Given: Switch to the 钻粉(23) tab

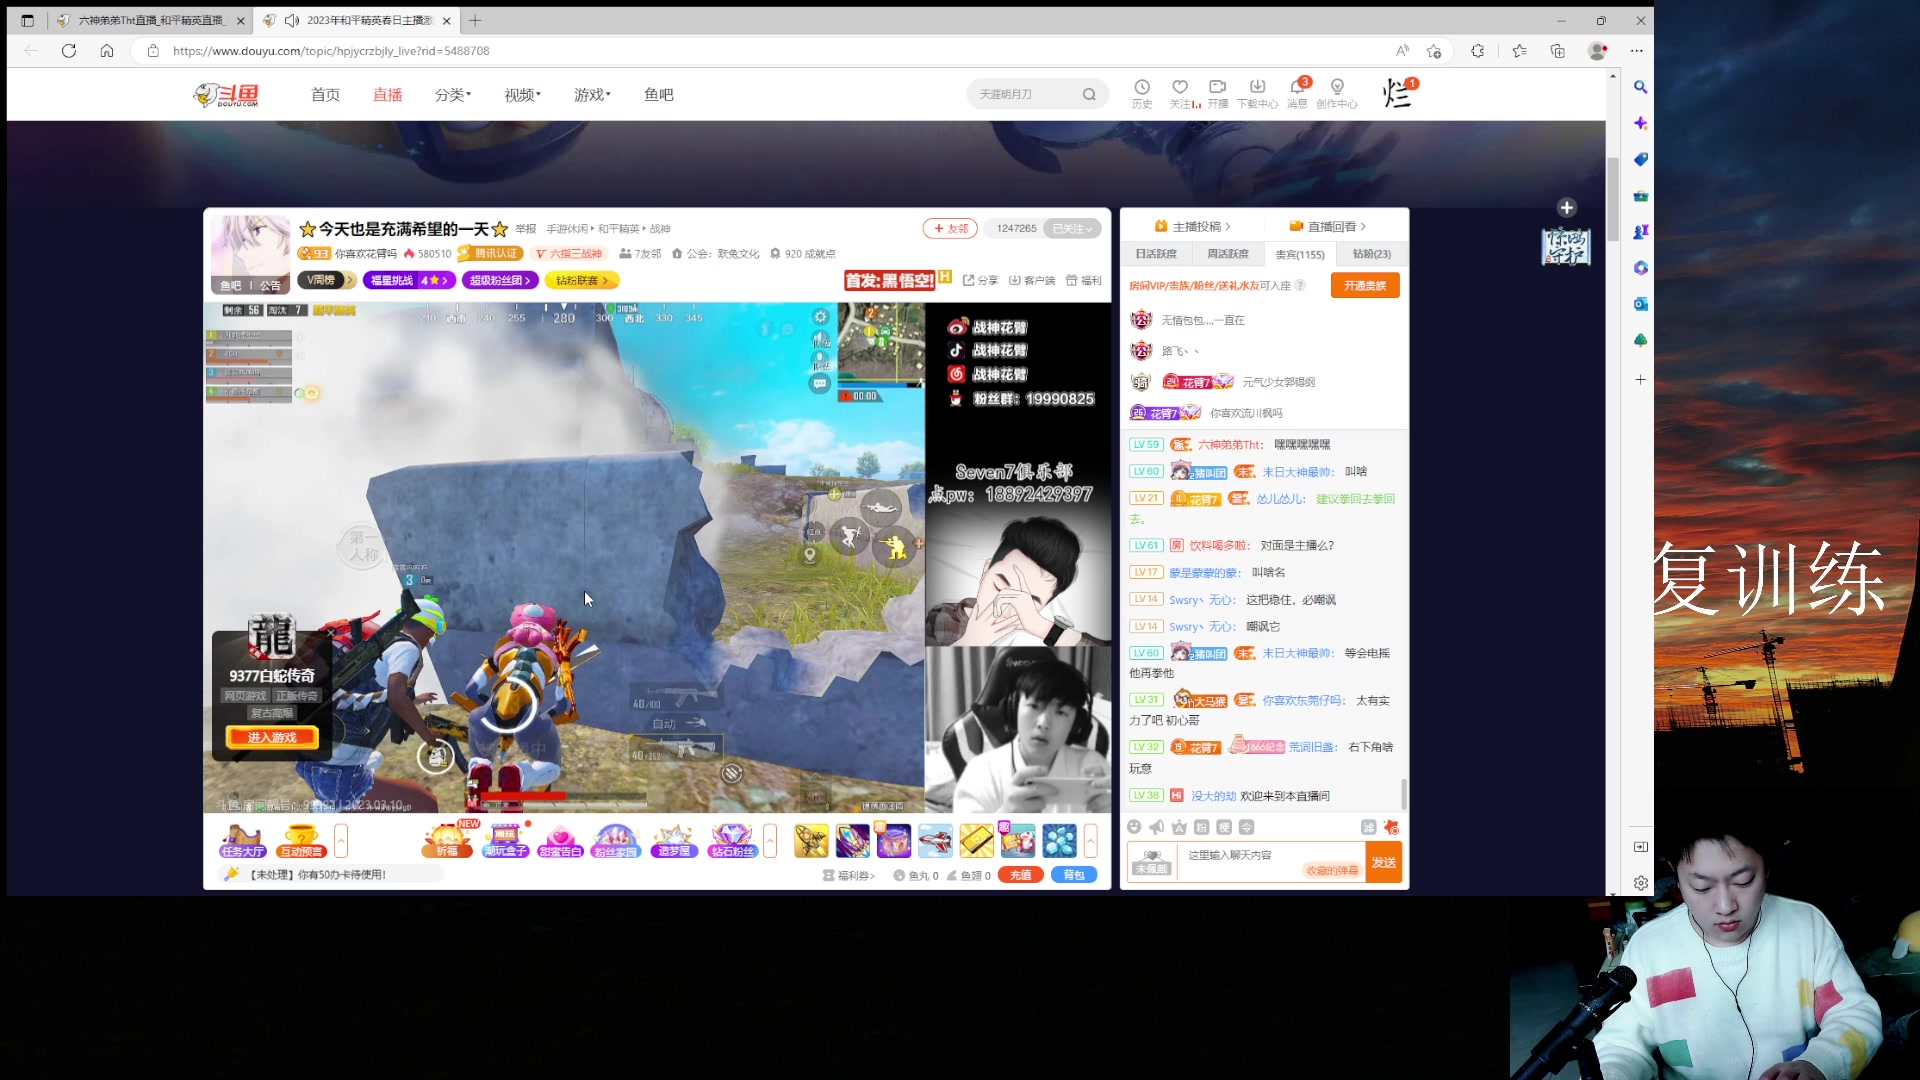Looking at the screenshot, I should (1371, 254).
